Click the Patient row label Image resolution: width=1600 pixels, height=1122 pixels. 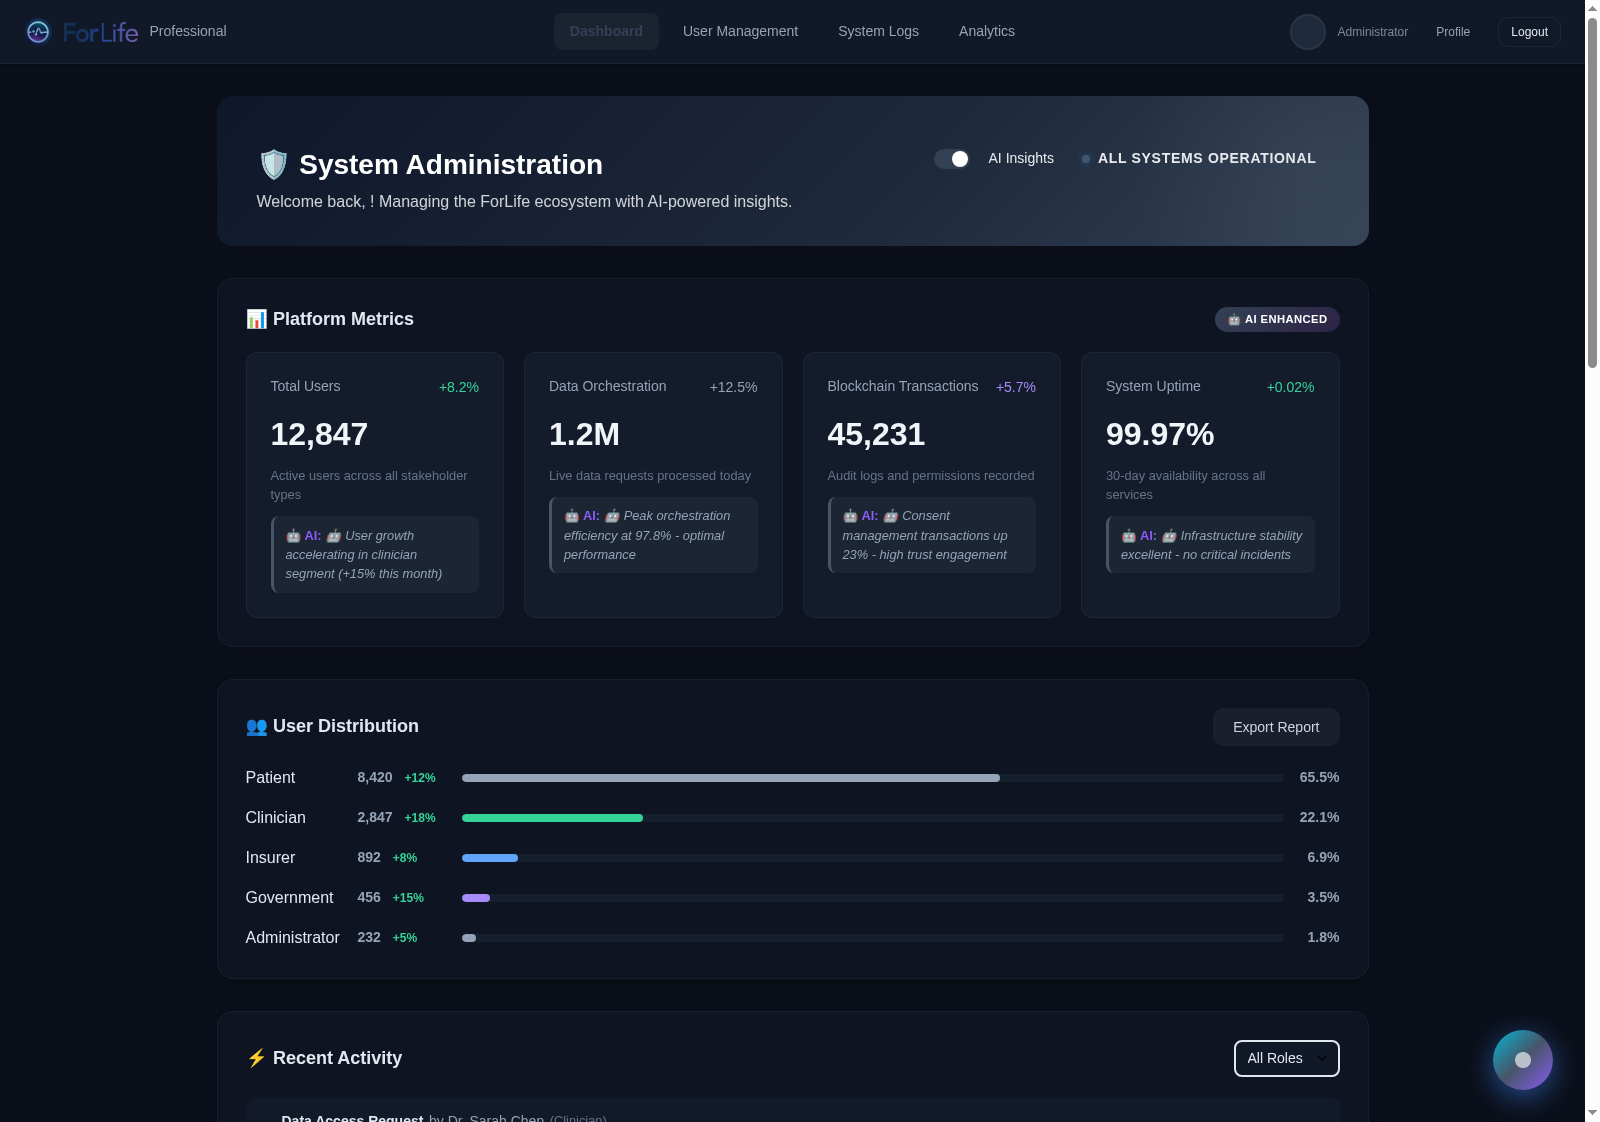(x=270, y=778)
